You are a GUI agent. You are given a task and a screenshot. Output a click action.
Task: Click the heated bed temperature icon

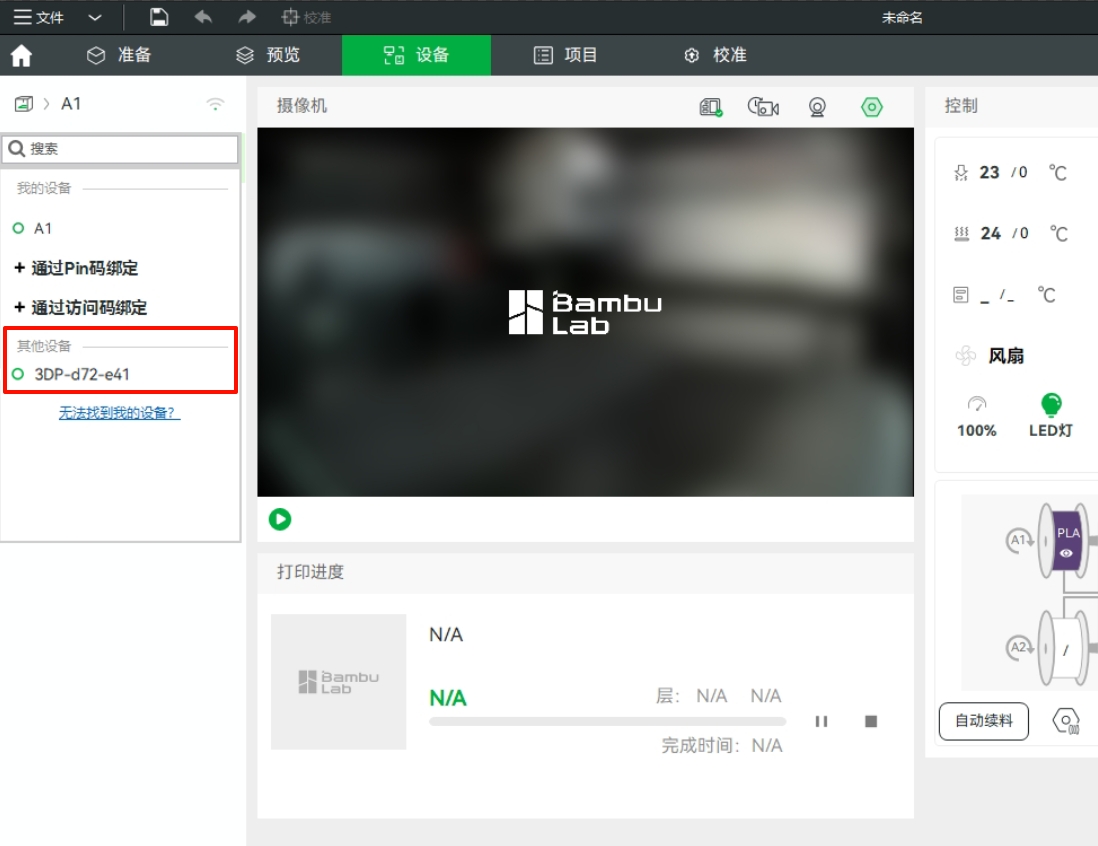(x=961, y=233)
